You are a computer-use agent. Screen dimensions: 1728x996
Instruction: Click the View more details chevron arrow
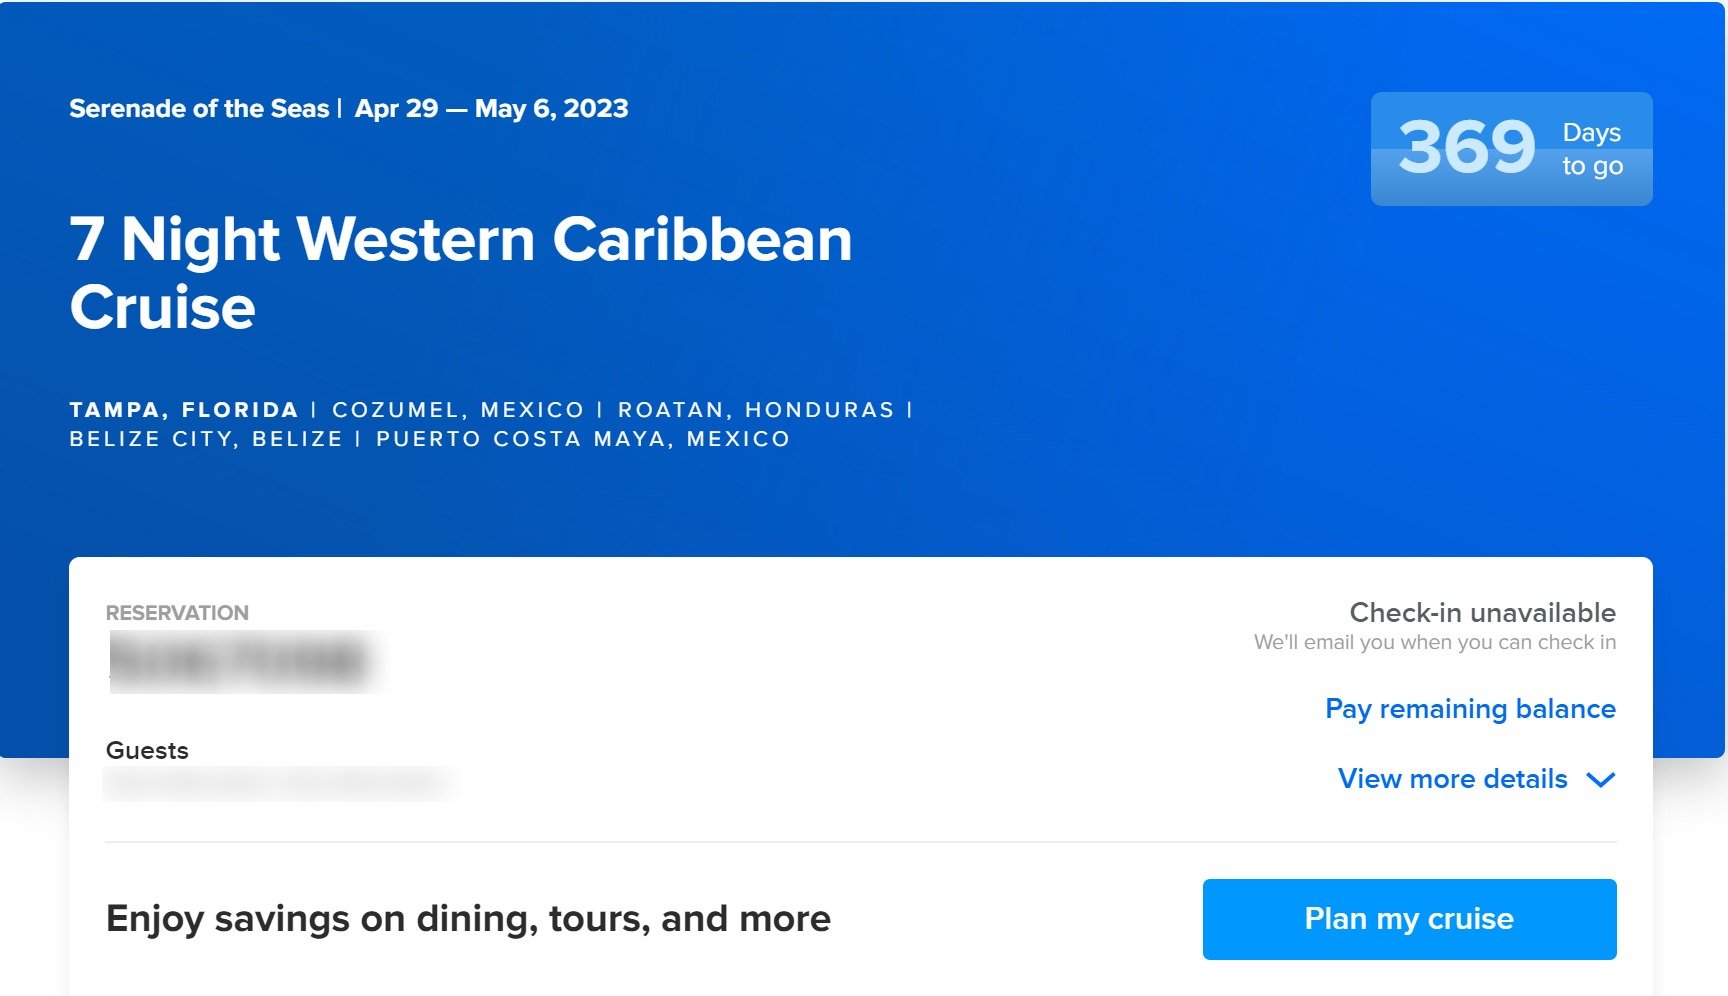pos(1602,780)
